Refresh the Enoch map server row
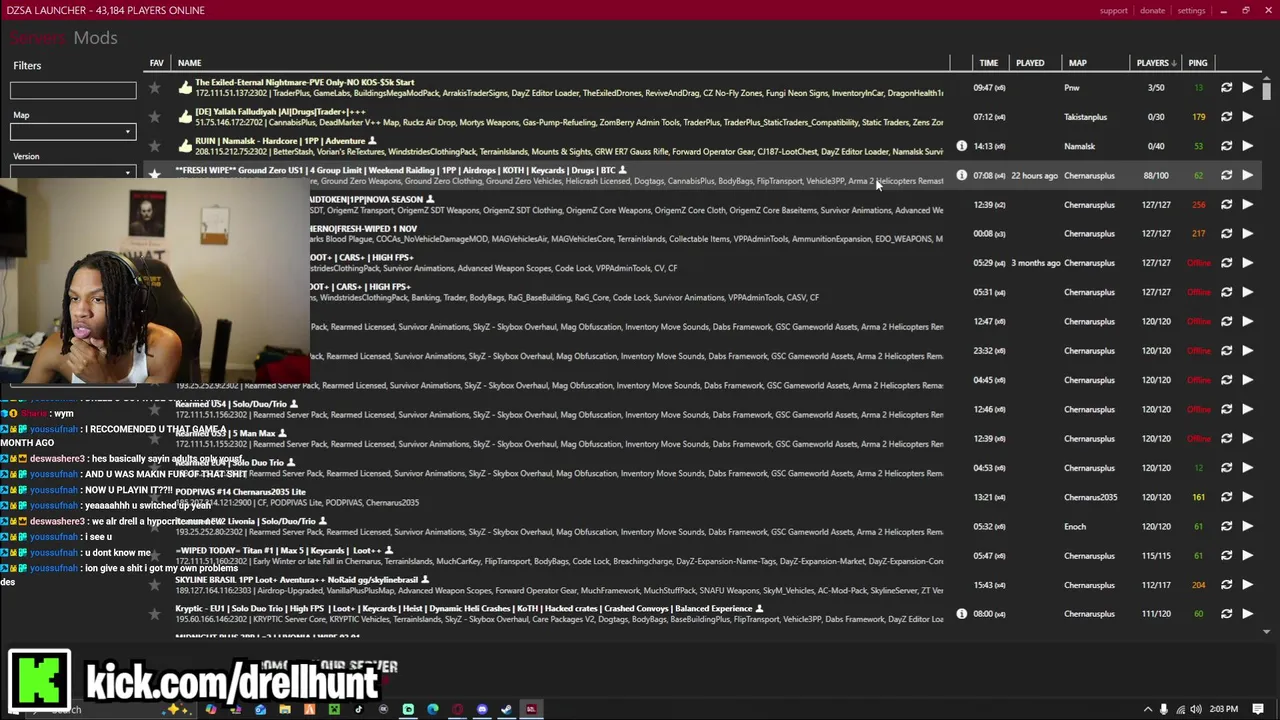 pyautogui.click(x=1226, y=526)
